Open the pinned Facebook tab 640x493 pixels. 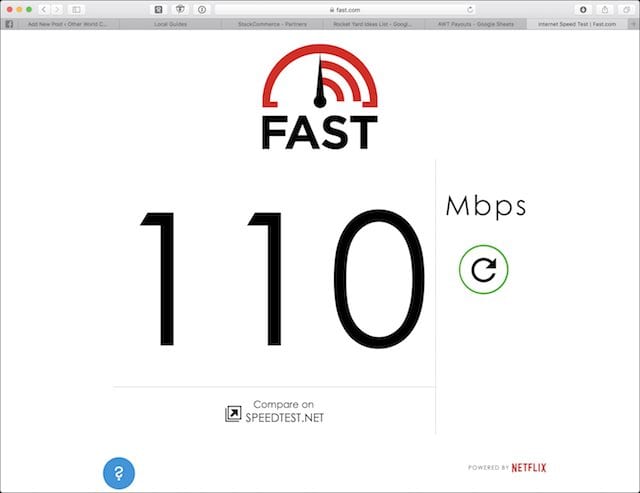9,24
